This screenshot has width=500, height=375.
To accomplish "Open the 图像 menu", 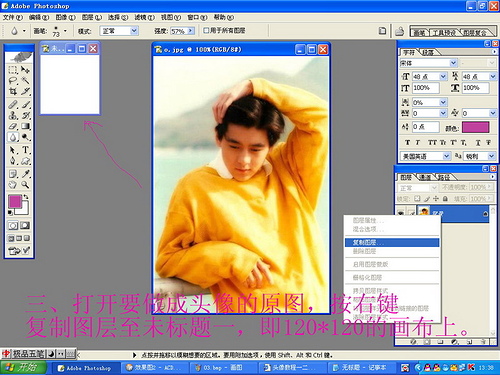I will pyautogui.click(x=65, y=17).
